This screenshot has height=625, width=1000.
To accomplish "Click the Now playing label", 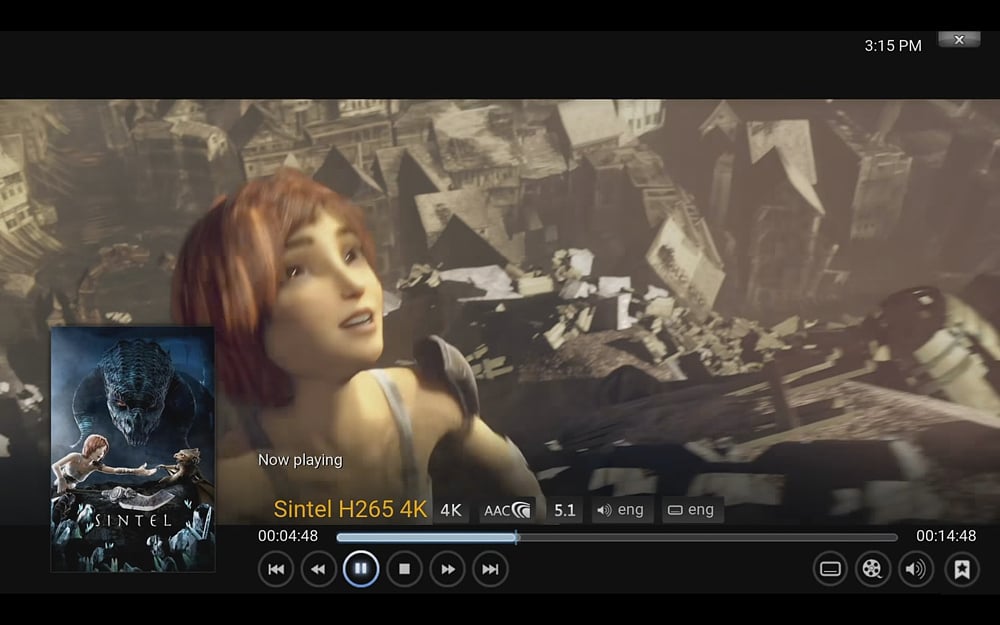I will point(300,459).
